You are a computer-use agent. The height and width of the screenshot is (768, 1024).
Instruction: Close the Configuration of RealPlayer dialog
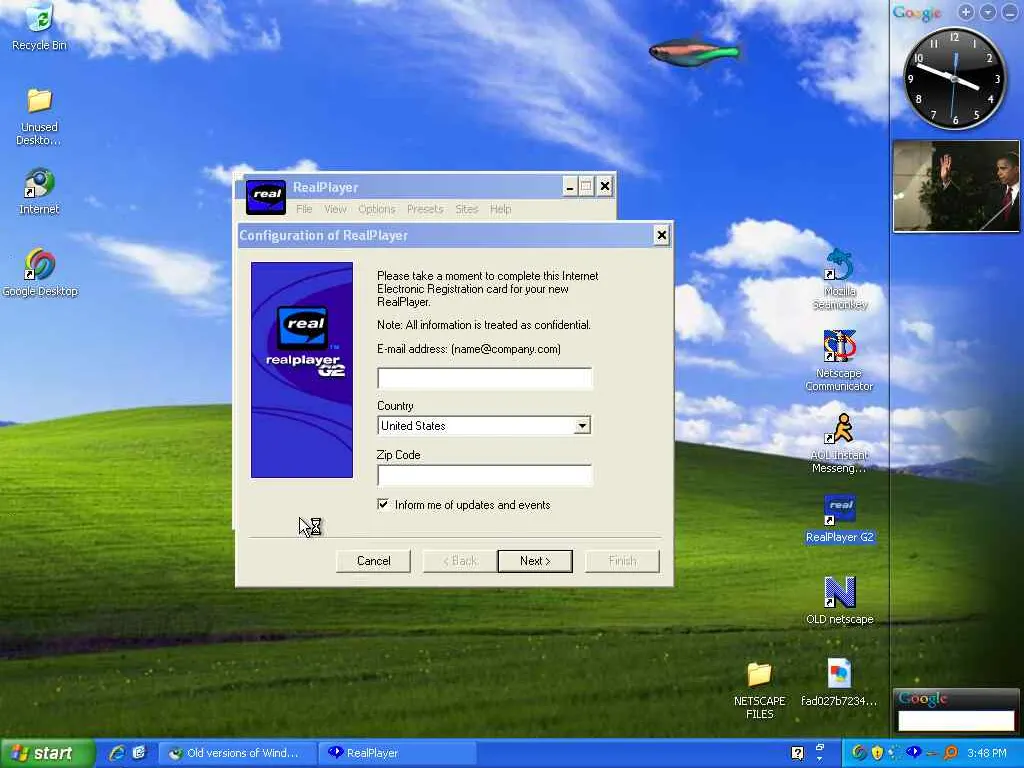(662, 235)
